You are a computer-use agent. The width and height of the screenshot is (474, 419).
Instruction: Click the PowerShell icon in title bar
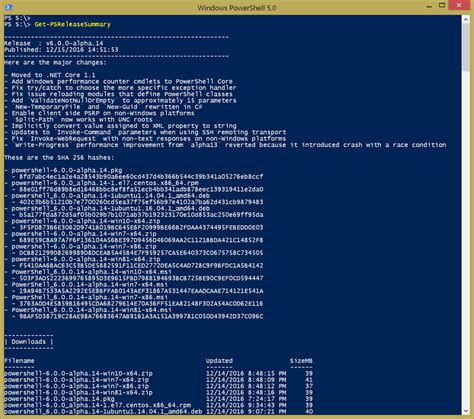pos(8,7)
